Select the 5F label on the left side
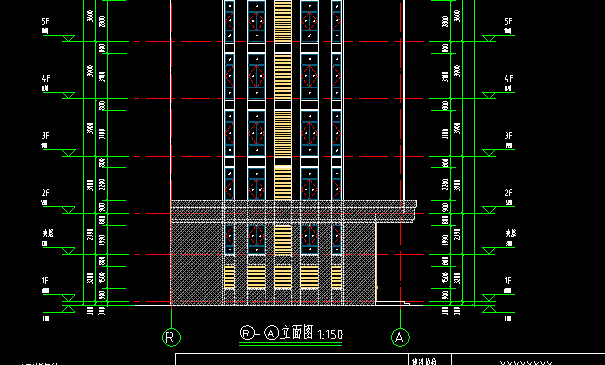This screenshot has height=365, width=605. 46,22
